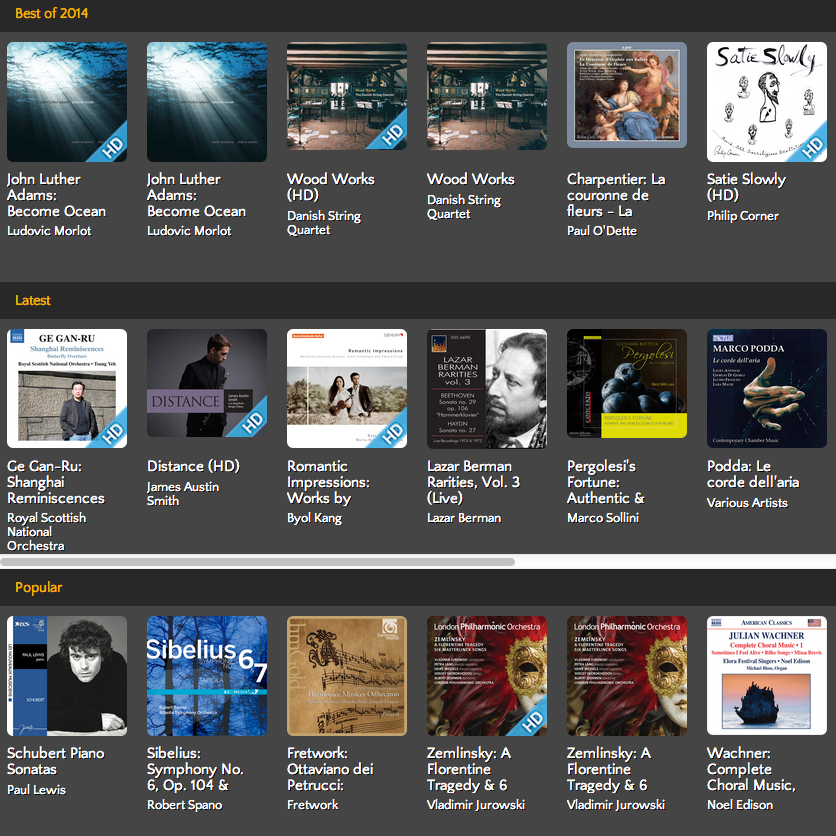View artist James Austin Smith
836x836 pixels.
(x=183, y=494)
